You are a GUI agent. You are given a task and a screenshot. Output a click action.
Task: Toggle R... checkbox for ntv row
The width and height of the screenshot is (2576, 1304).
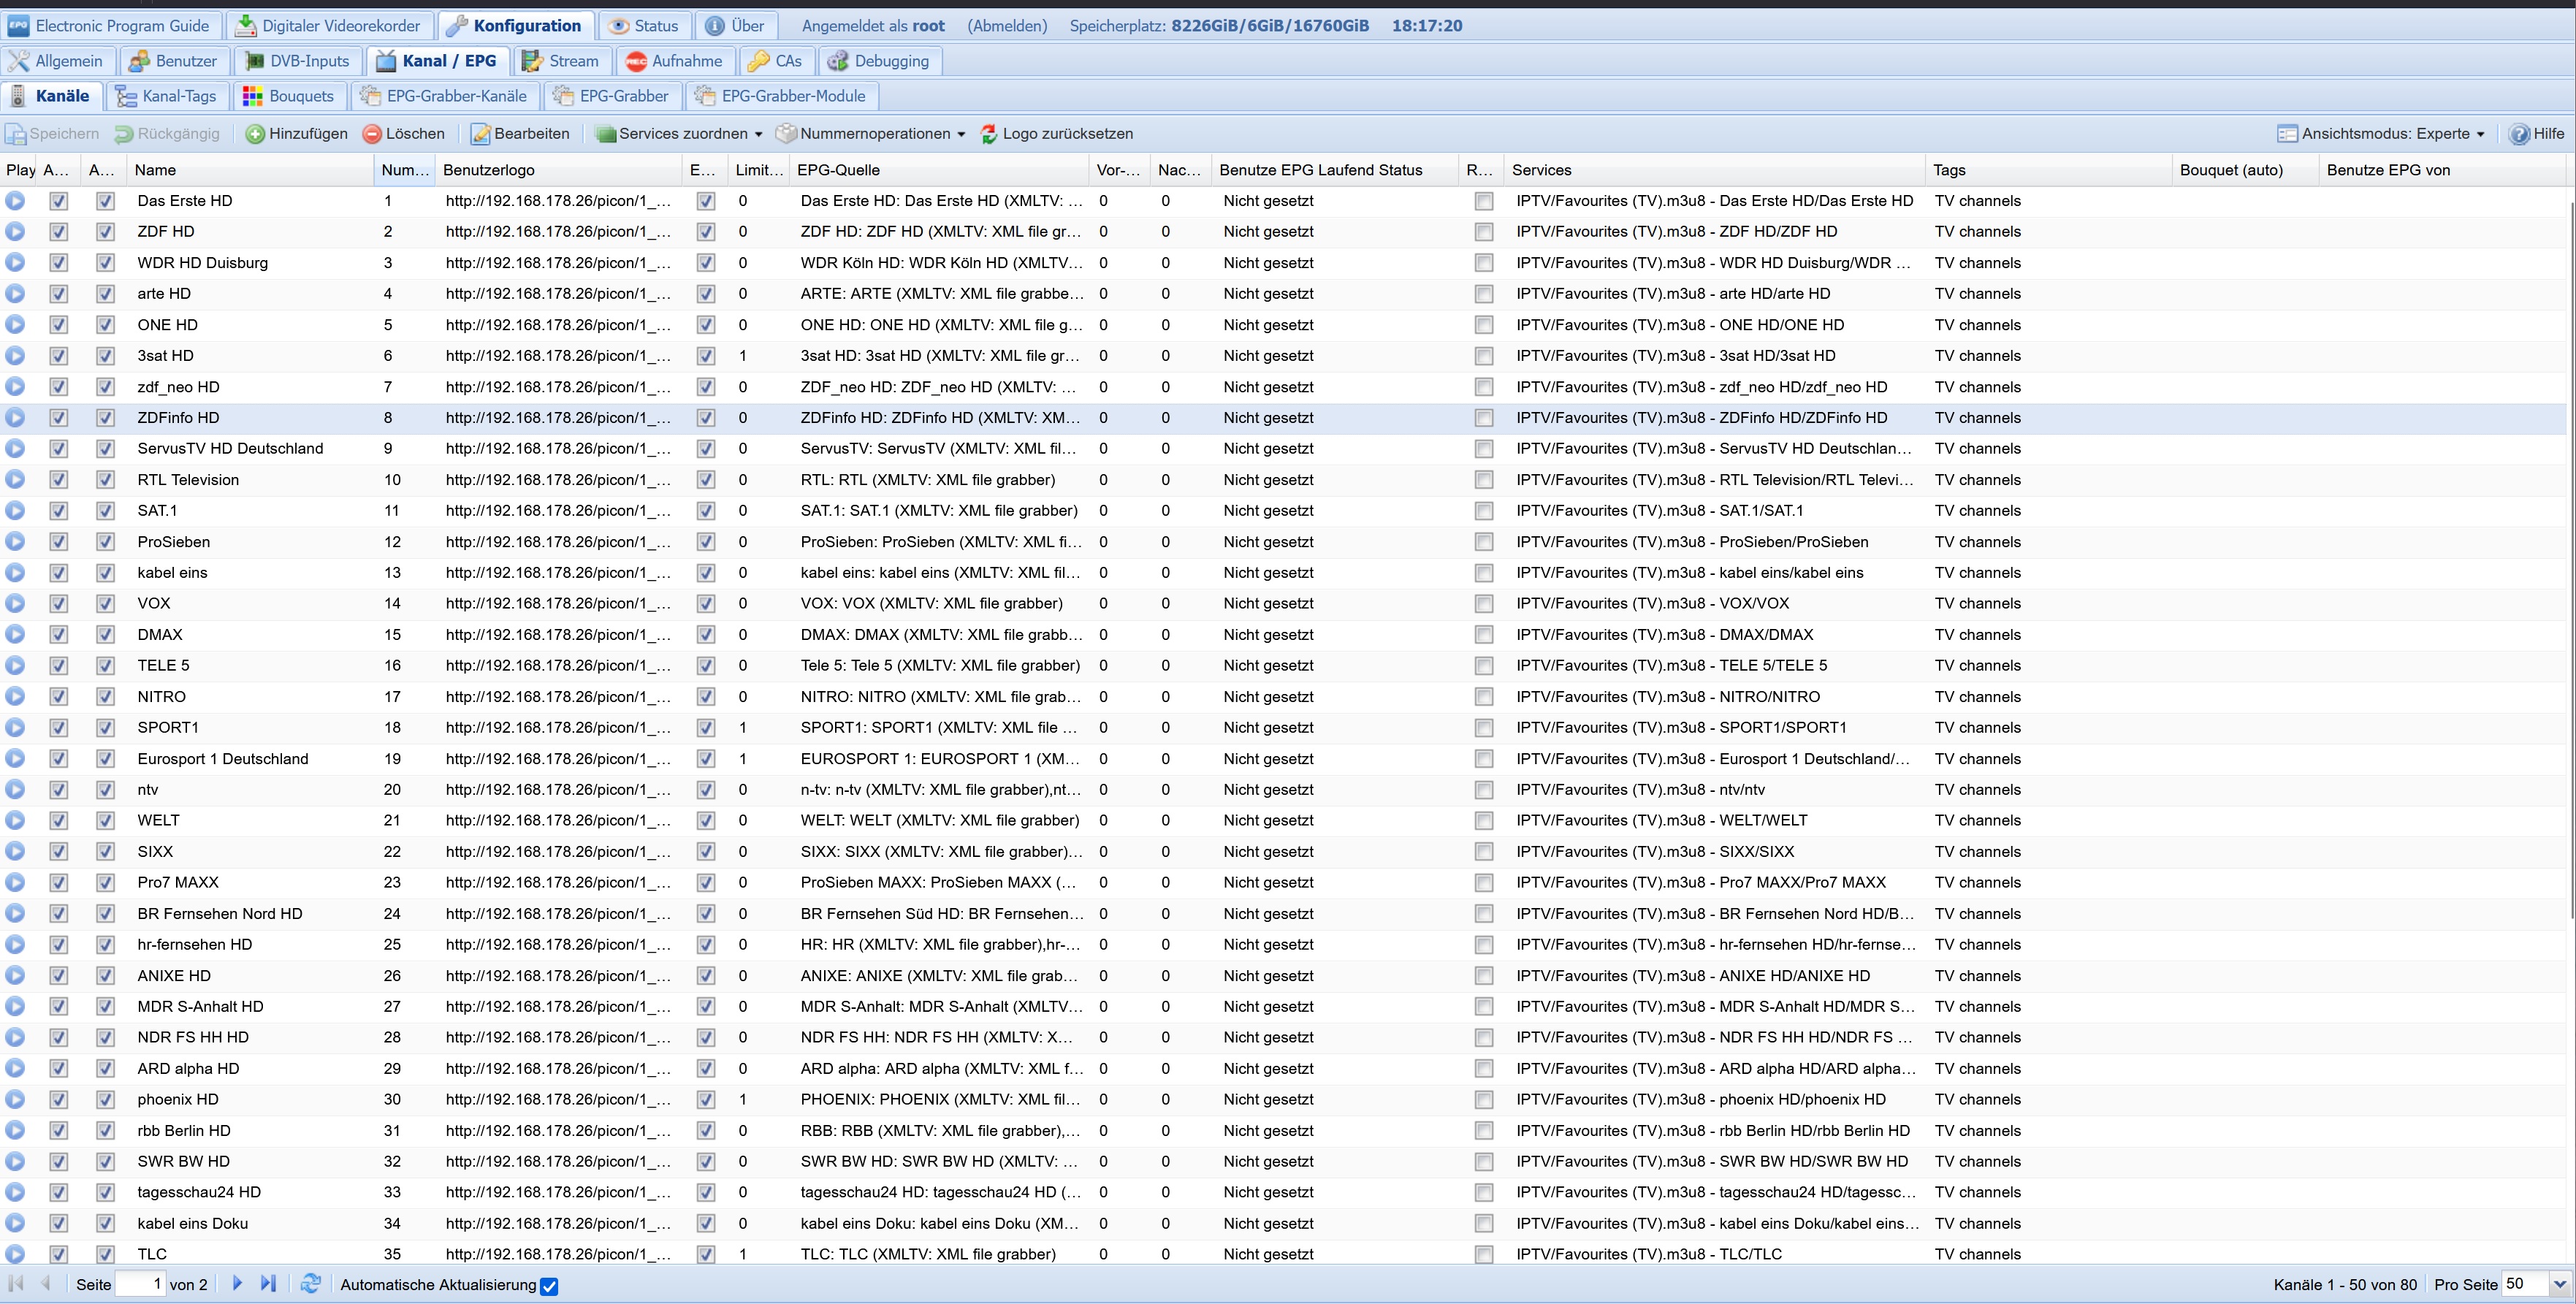pos(1484,790)
